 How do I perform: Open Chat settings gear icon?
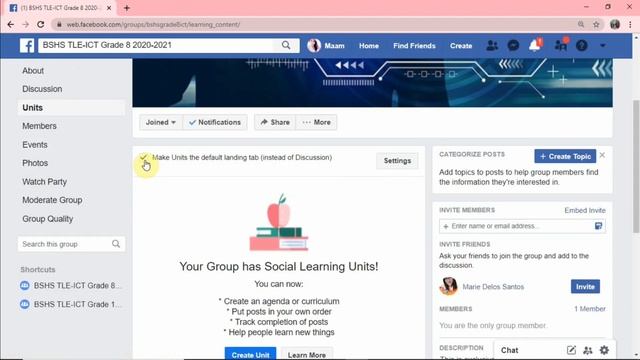point(604,350)
